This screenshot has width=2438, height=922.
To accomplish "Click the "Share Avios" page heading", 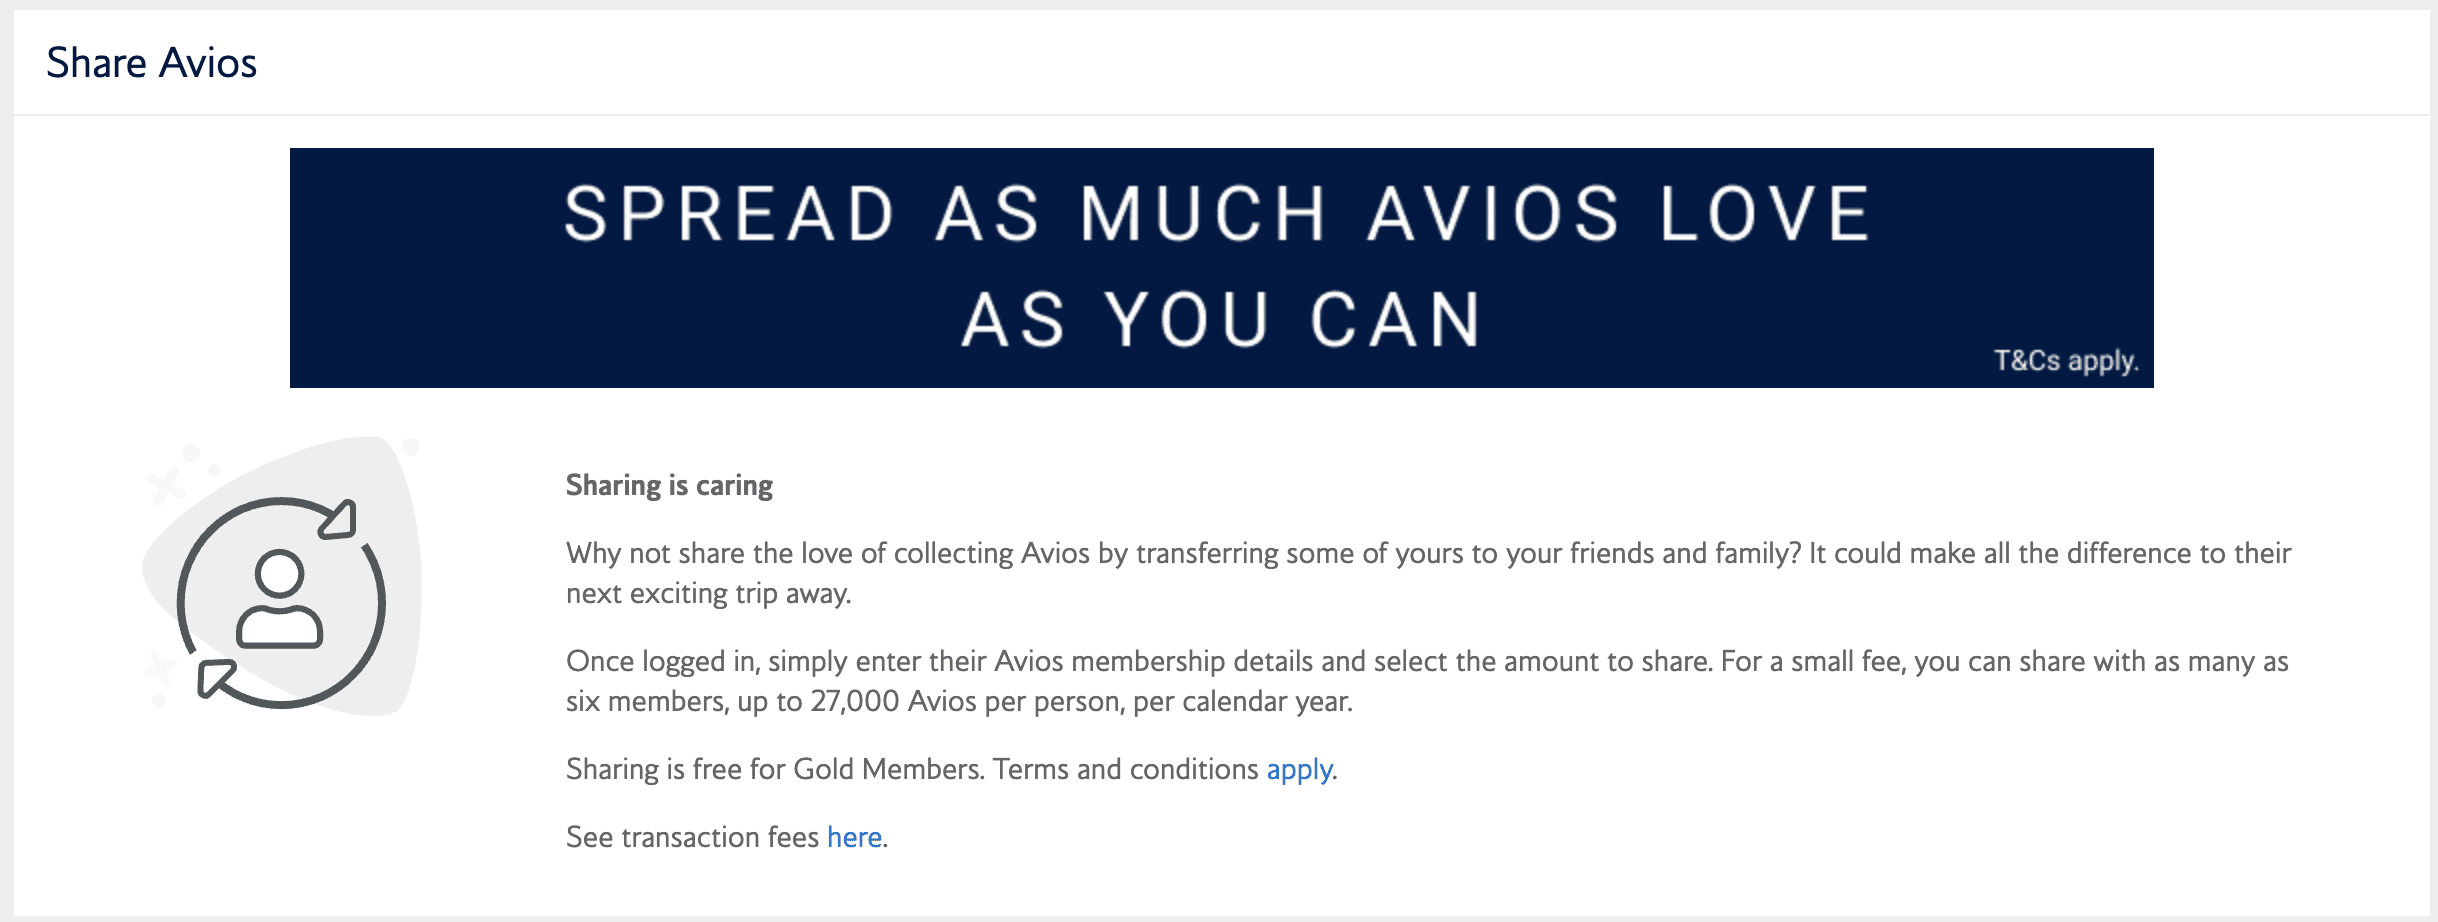I will point(152,63).
